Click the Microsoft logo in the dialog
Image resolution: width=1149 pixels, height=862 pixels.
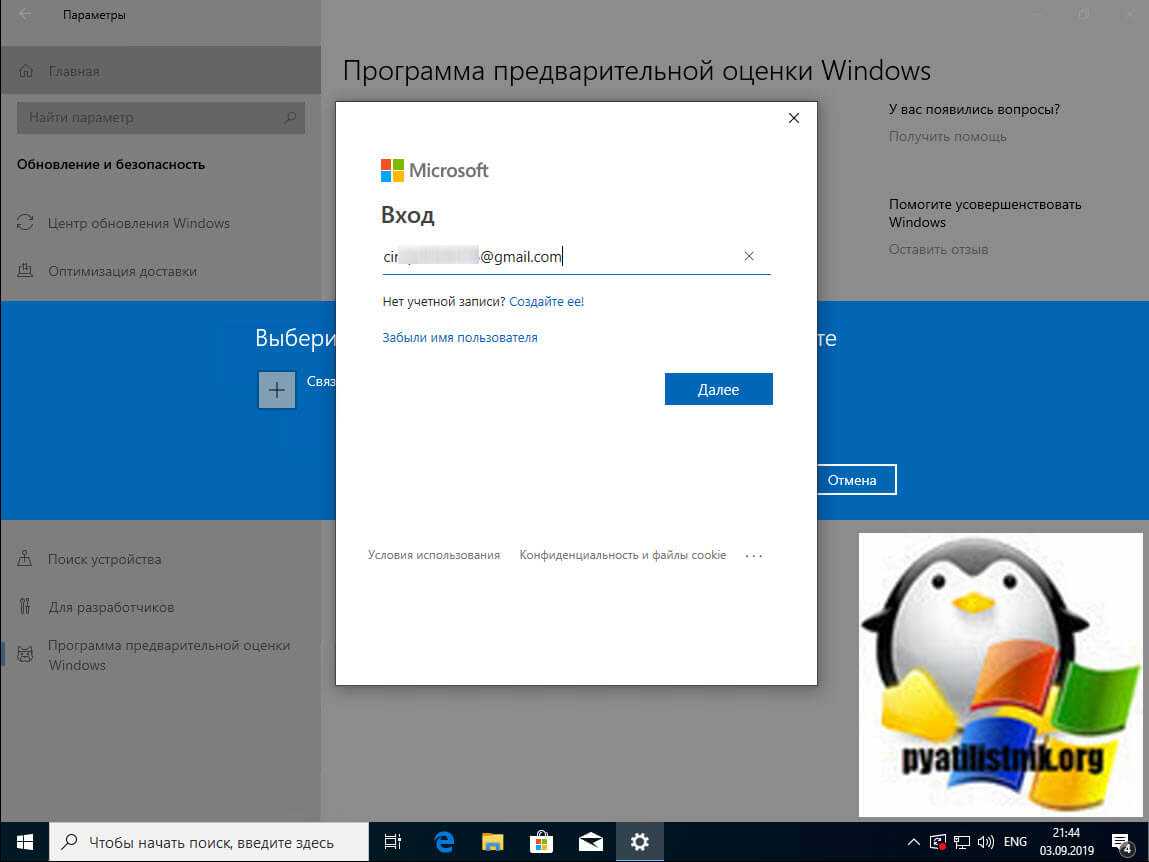435,170
